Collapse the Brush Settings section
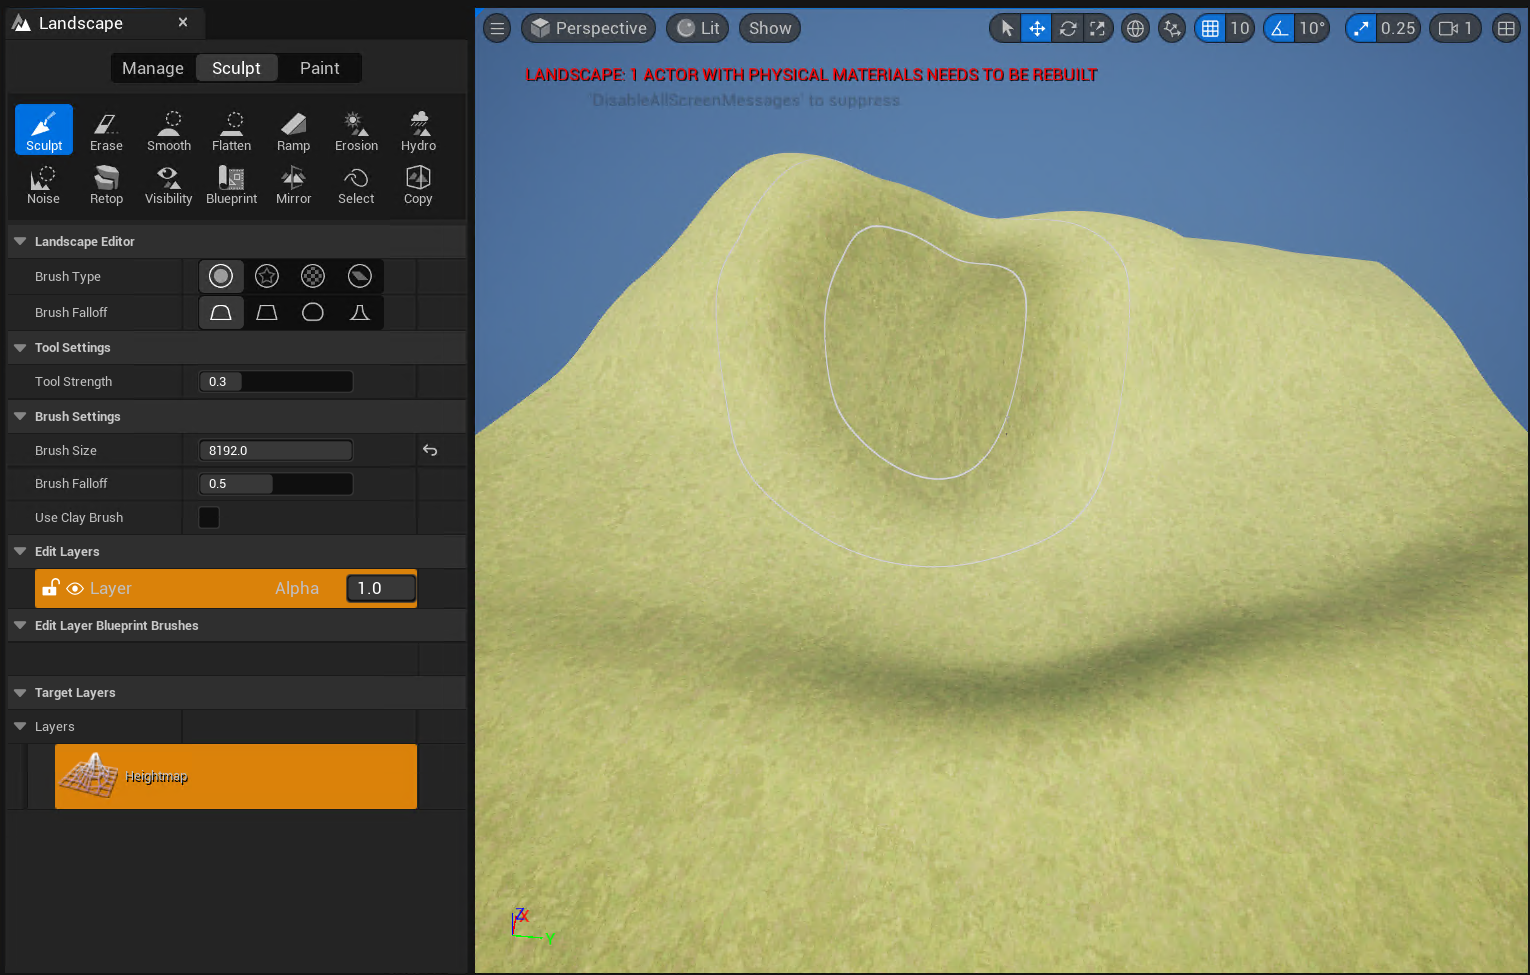Image resolution: width=1530 pixels, height=975 pixels. (20, 416)
